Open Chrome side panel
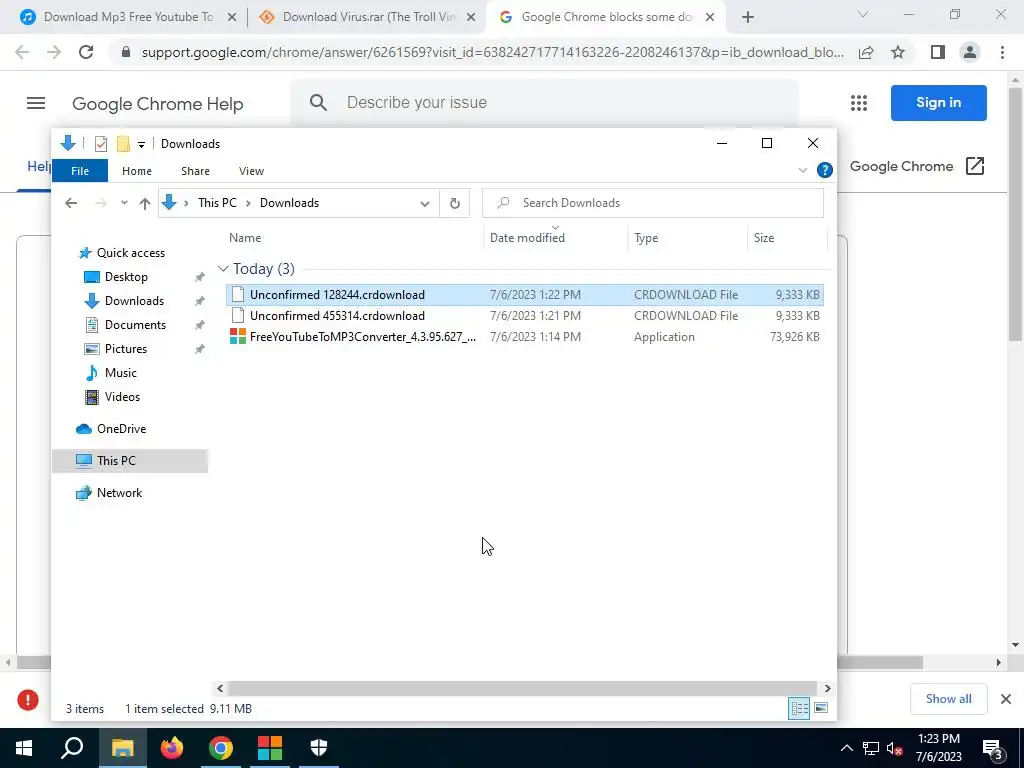Screen dimensions: 1024x768 click(x=938, y=52)
